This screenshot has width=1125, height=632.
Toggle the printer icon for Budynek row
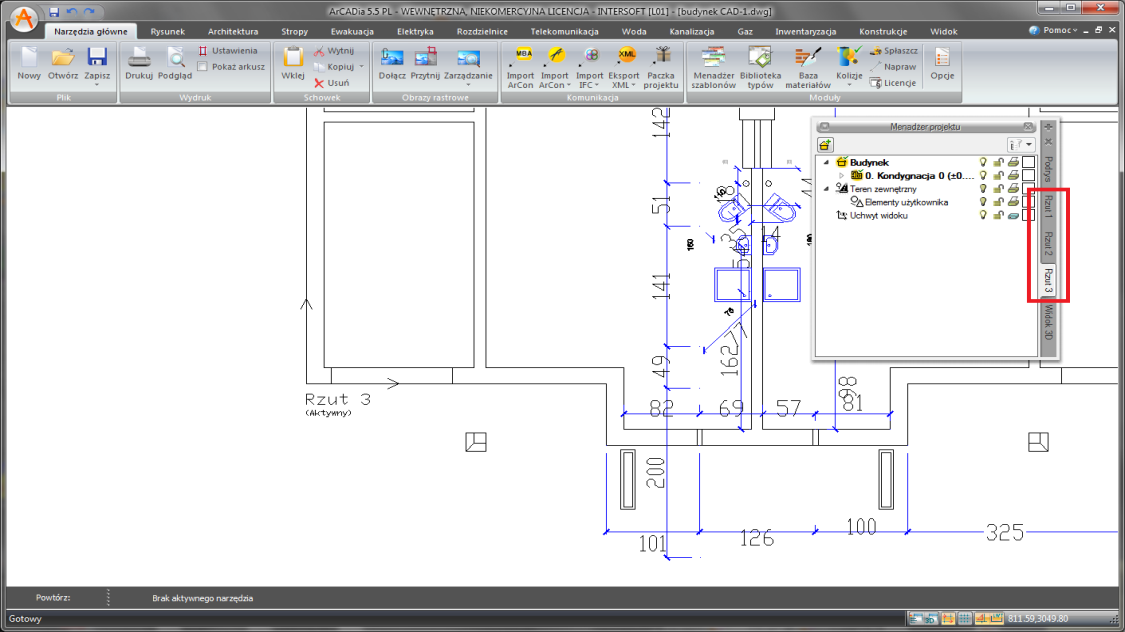pos(1013,162)
